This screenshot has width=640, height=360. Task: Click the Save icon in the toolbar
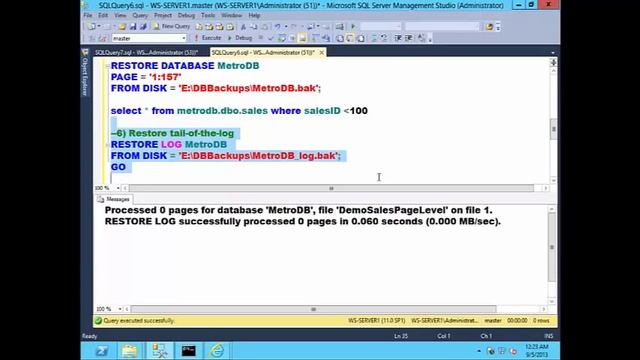coord(133,27)
